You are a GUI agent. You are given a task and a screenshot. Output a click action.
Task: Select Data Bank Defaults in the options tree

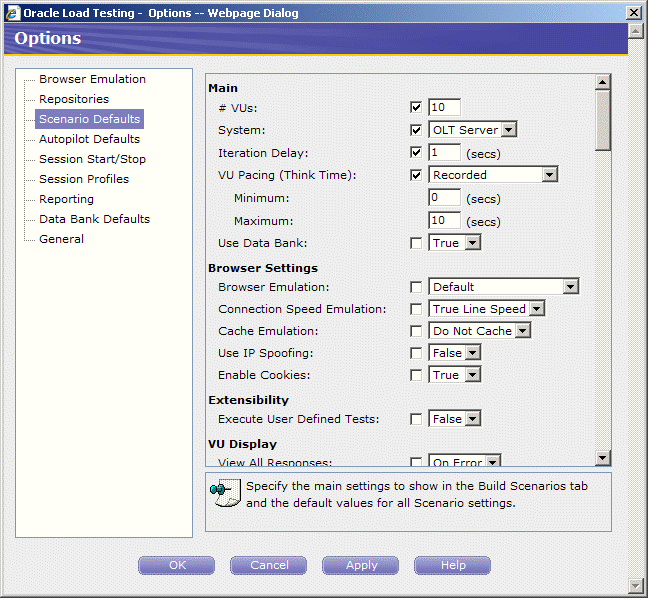[x=94, y=219]
